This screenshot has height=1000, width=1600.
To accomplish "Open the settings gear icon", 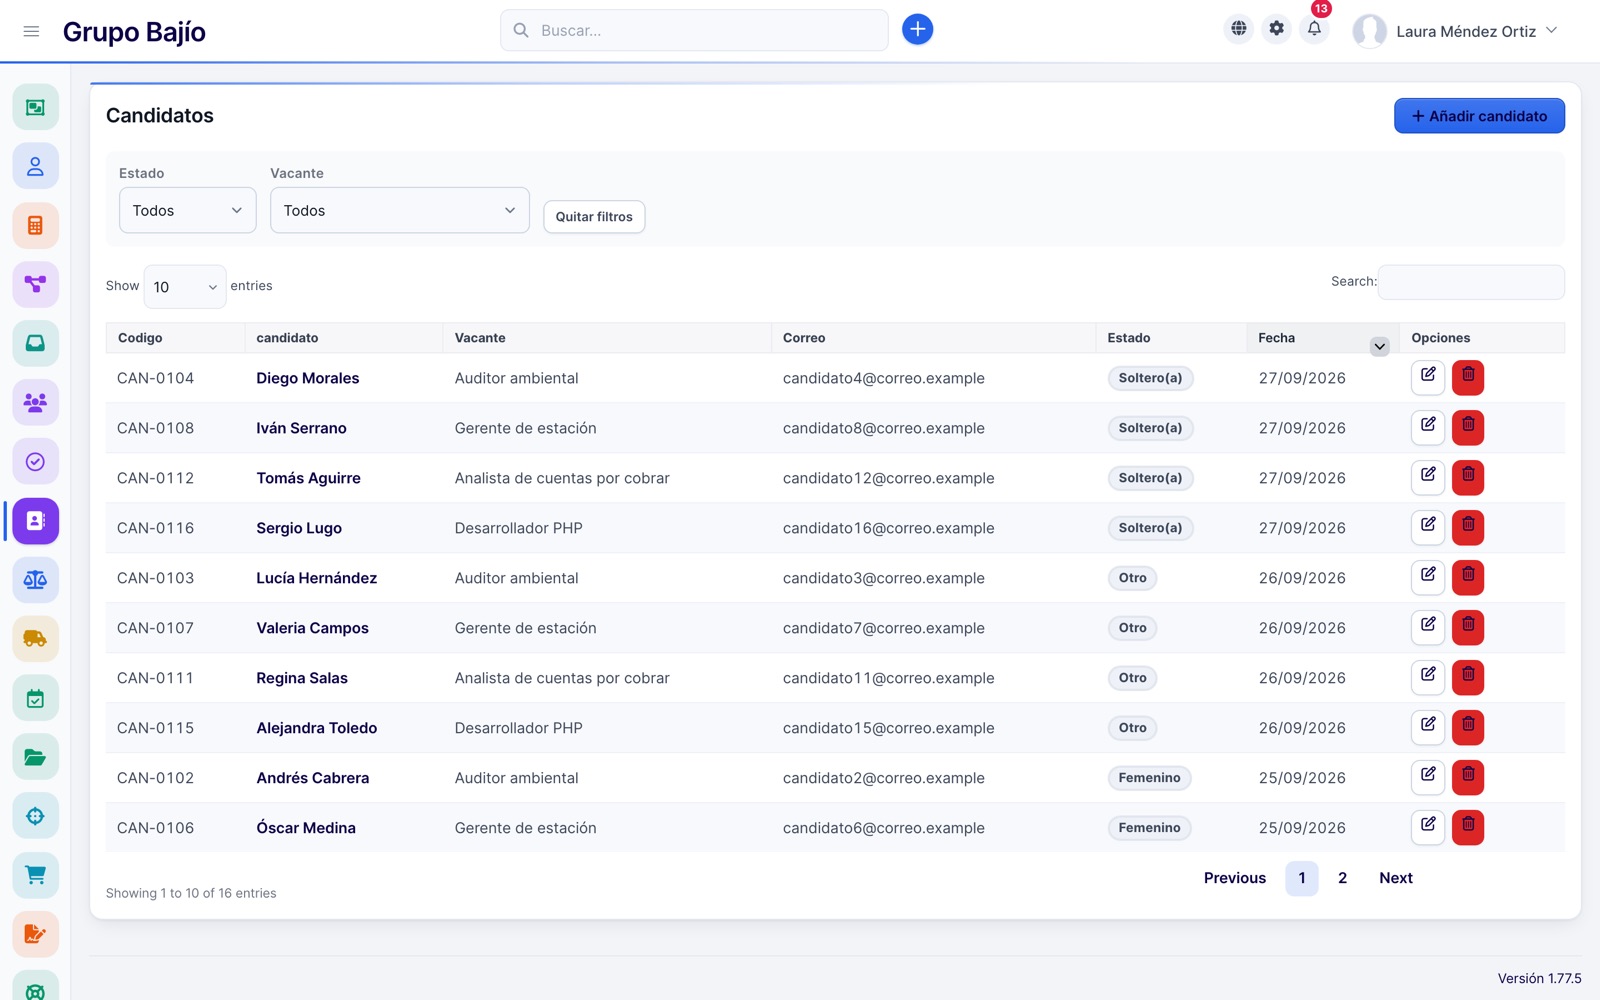I will coord(1276,29).
